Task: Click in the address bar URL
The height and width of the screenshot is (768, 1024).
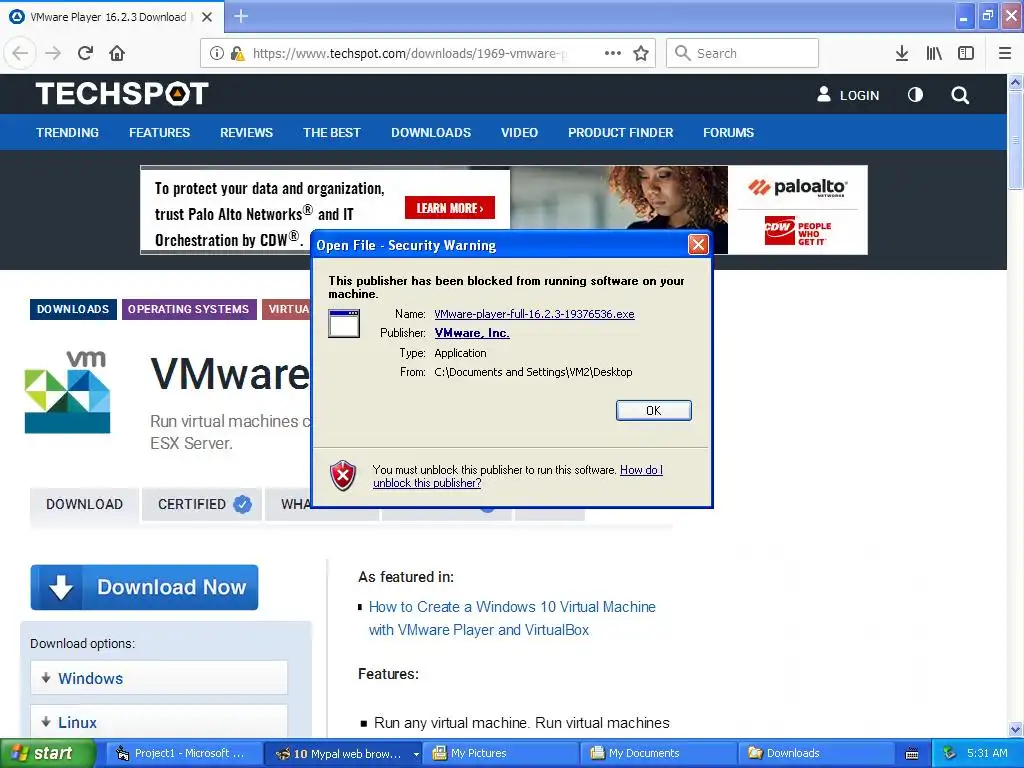Action: [410, 54]
